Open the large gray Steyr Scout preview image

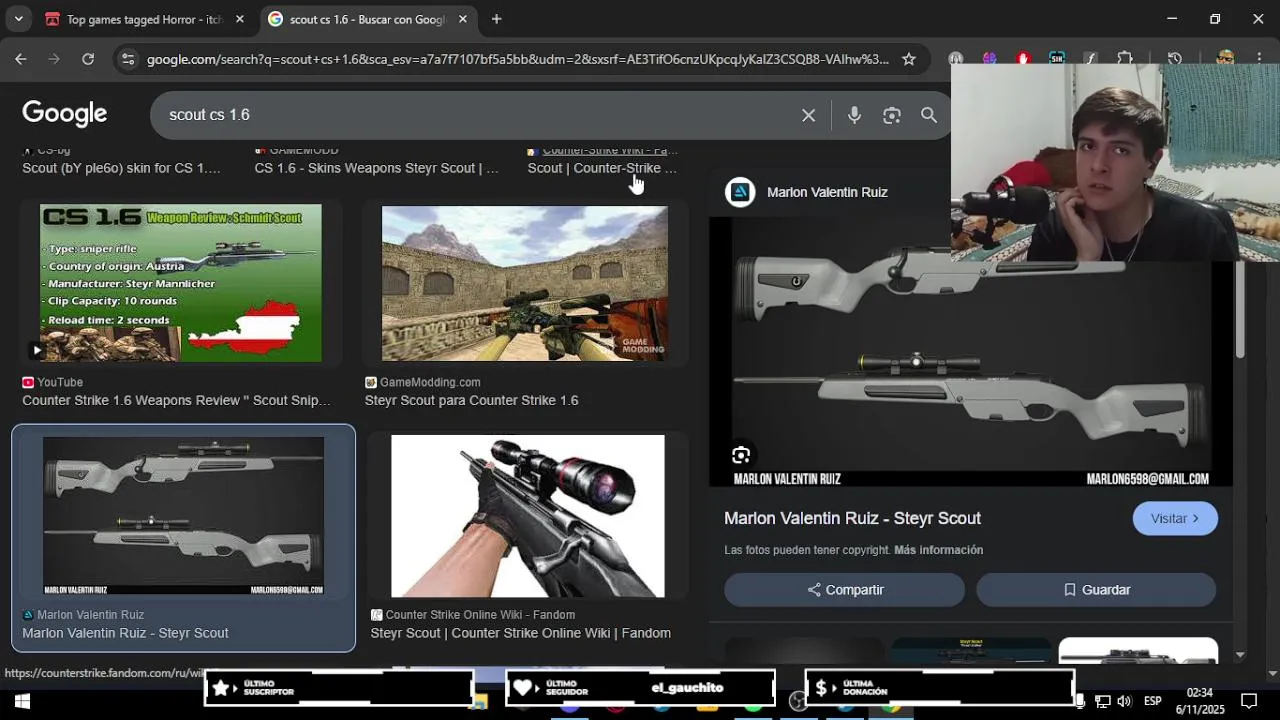[x=970, y=351]
